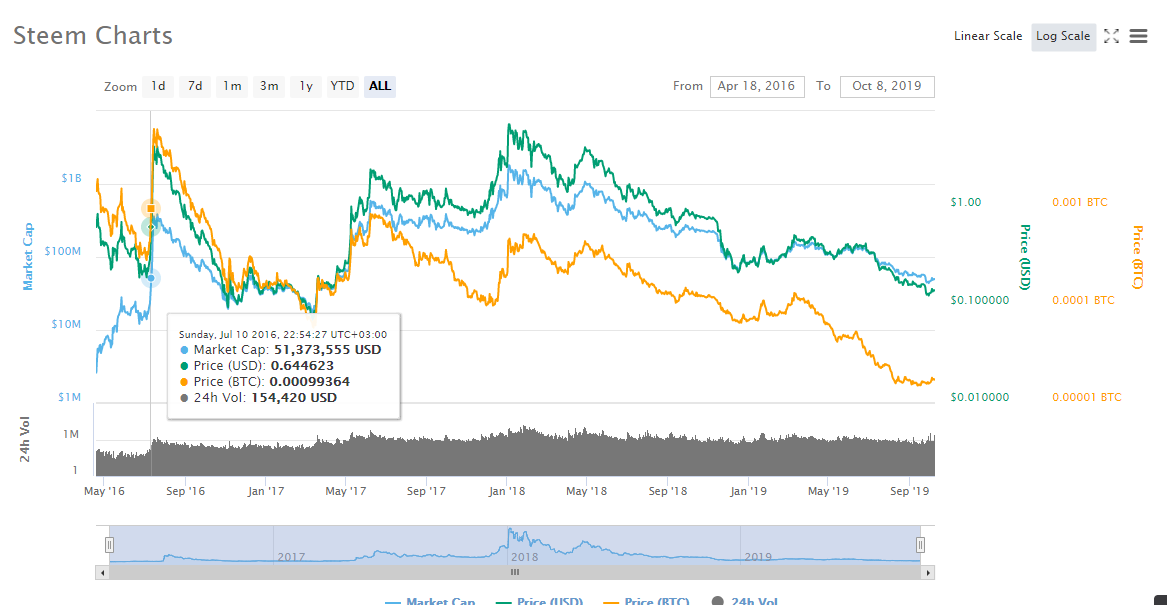Set zoom to 1d
Screen dimensions: 1167x605
(x=158, y=86)
